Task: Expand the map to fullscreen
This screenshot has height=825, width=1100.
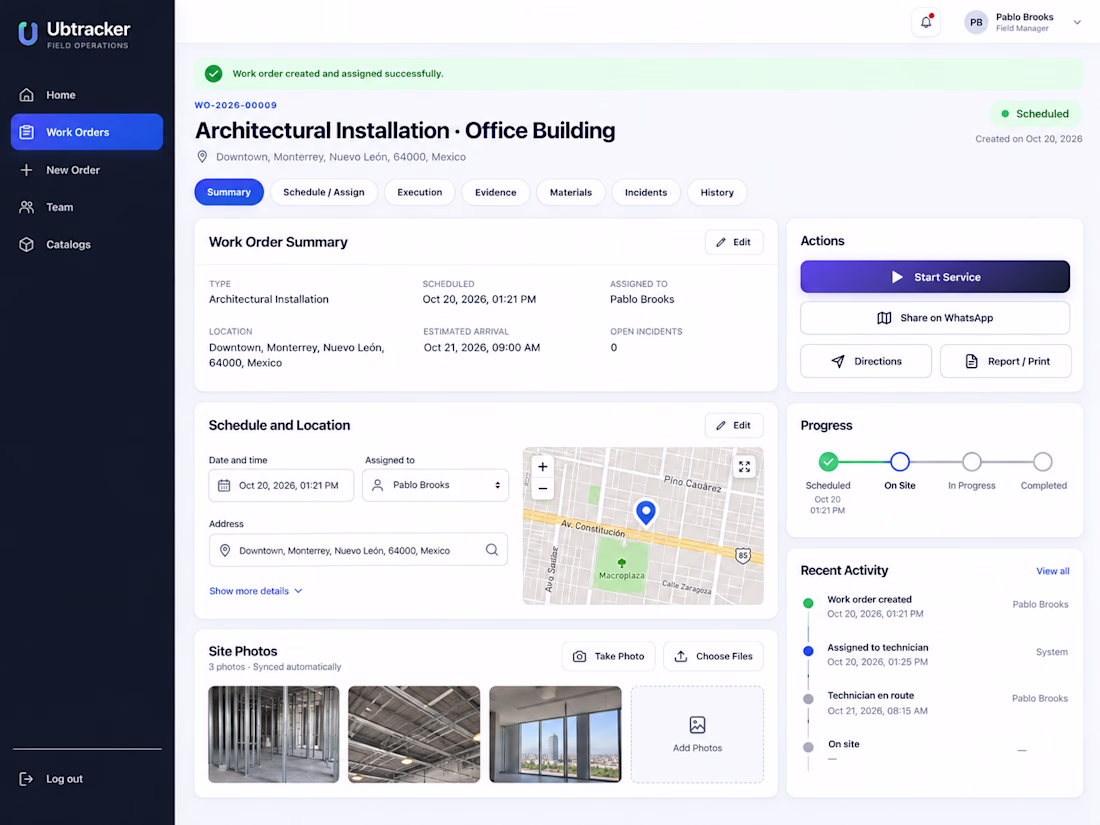Action: click(x=744, y=467)
